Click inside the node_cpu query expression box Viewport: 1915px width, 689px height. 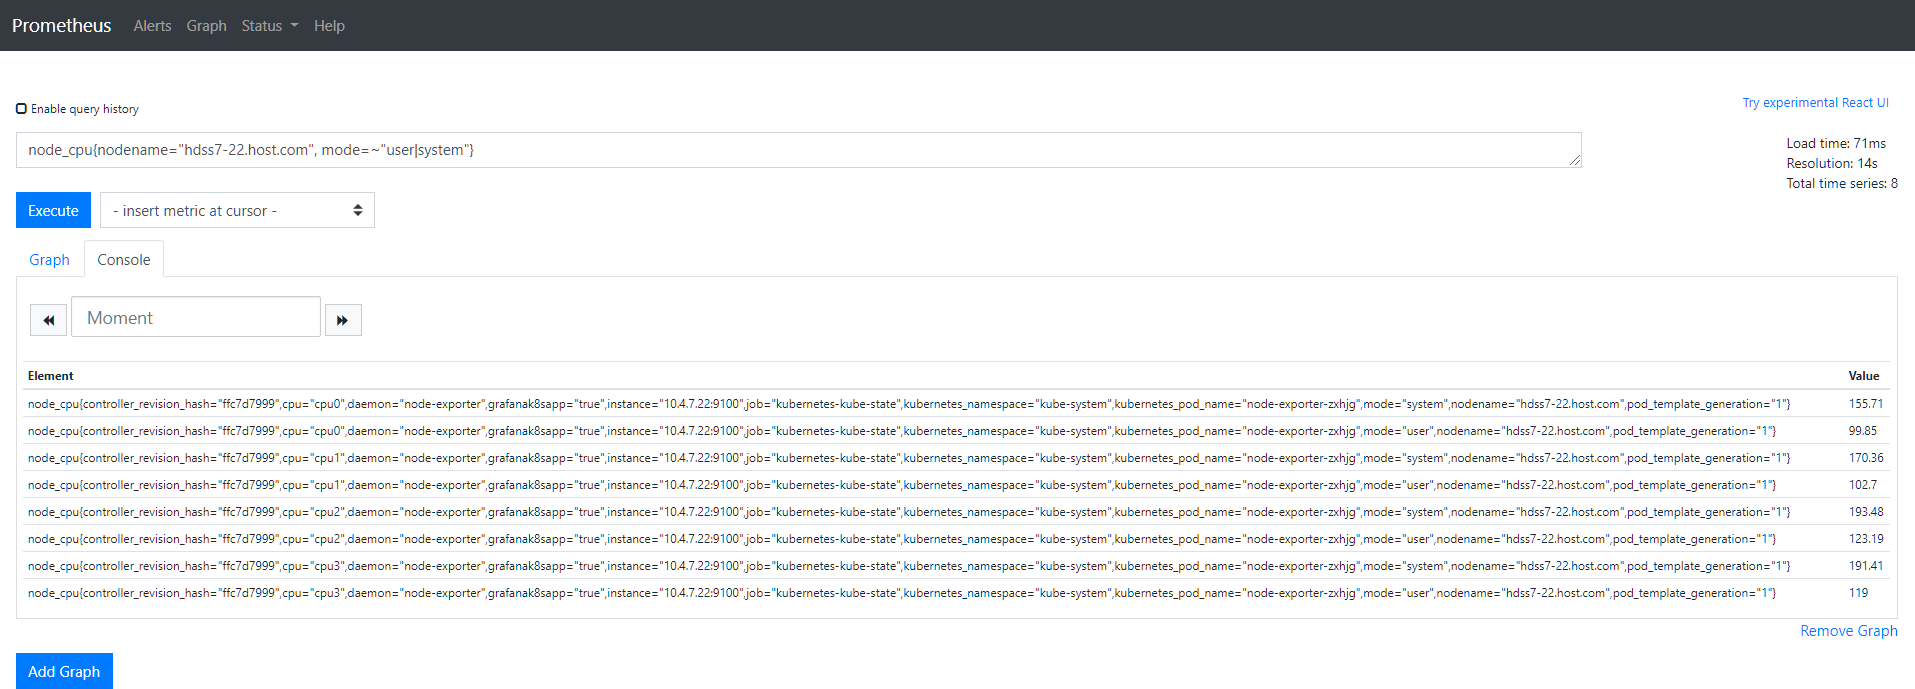point(798,150)
